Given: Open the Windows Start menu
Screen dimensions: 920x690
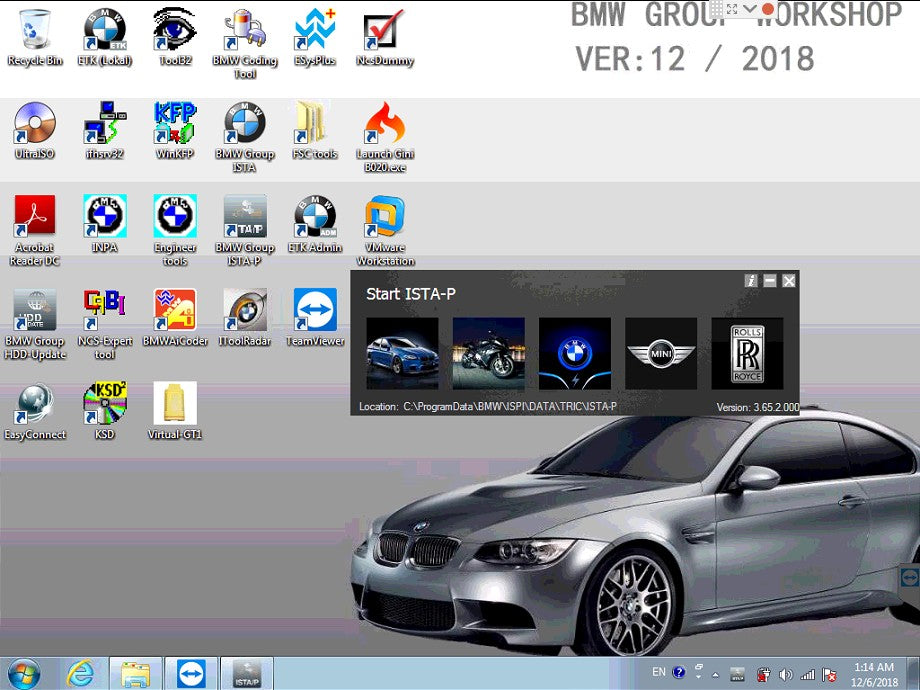Looking at the screenshot, I should coord(24,673).
